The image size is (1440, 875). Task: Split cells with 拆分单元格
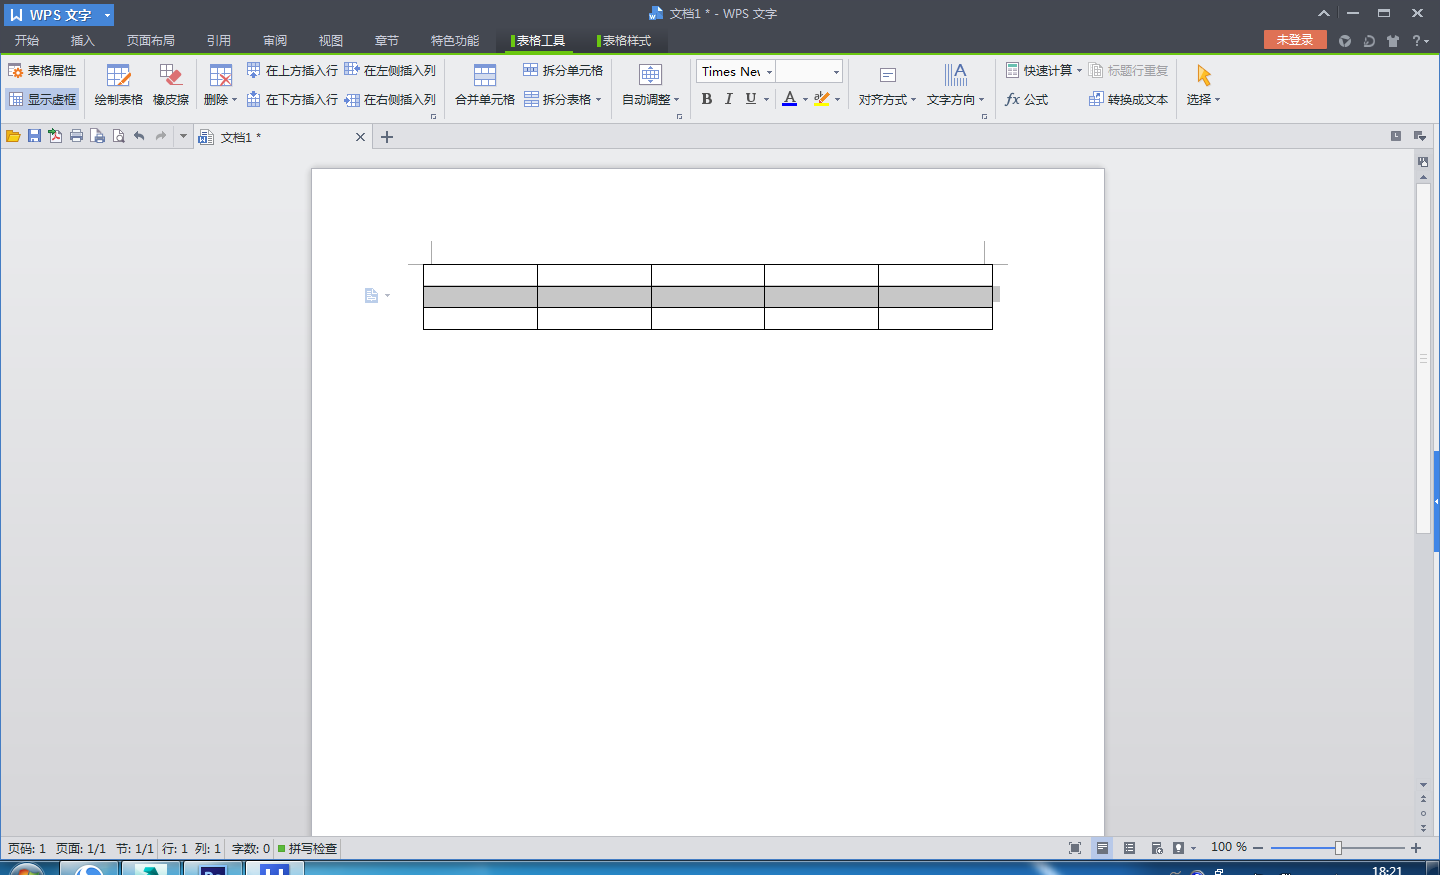563,70
